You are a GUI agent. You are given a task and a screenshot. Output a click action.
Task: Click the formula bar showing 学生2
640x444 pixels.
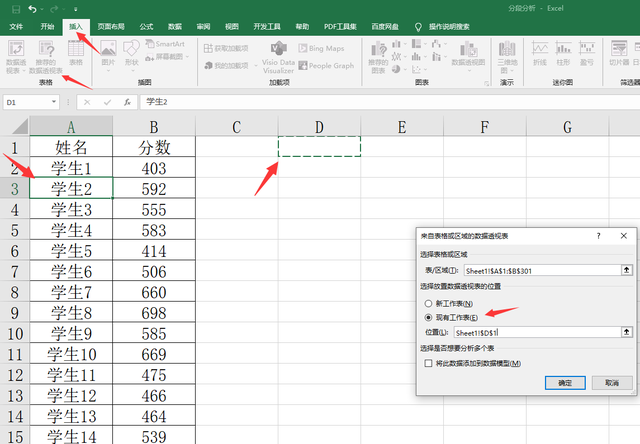point(390,102)
